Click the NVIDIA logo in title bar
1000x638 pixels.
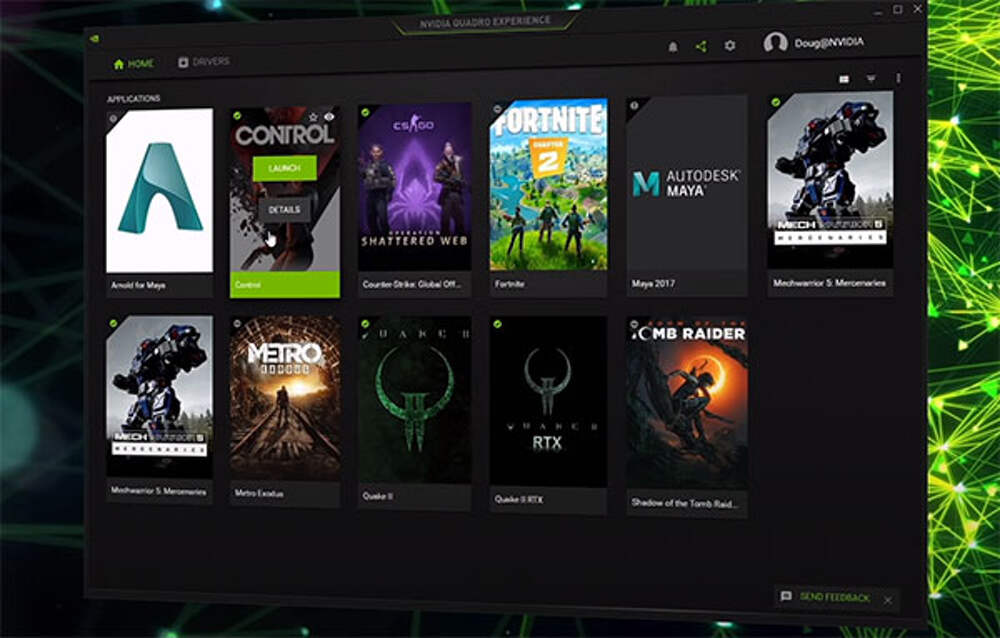(94, 39)
